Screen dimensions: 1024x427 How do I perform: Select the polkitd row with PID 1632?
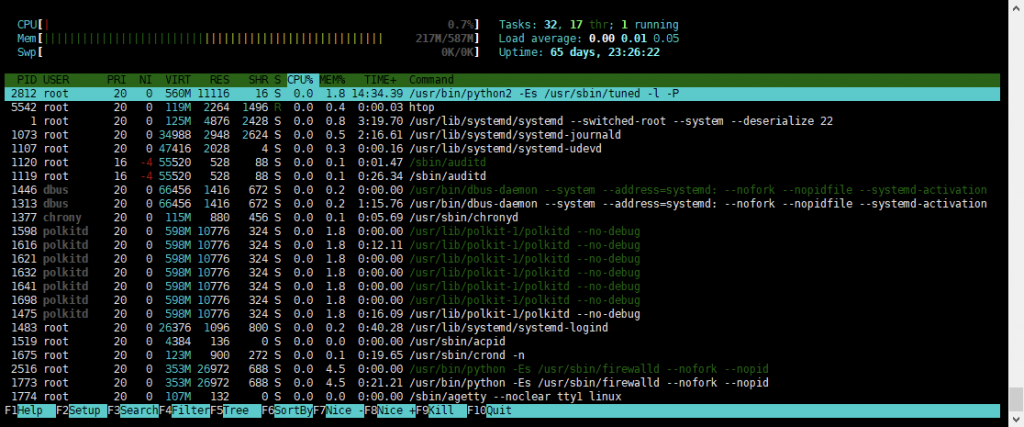502,272
